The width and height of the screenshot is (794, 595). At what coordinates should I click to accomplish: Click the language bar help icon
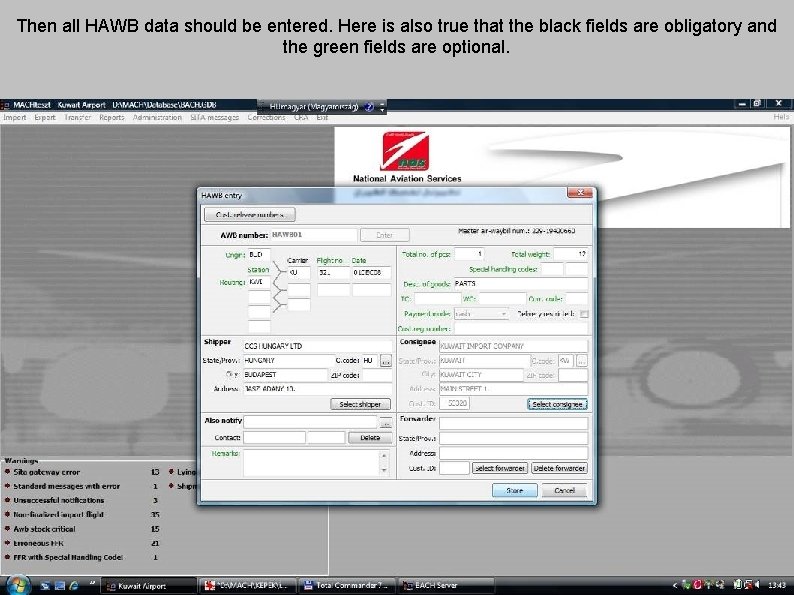pos(369,107)
